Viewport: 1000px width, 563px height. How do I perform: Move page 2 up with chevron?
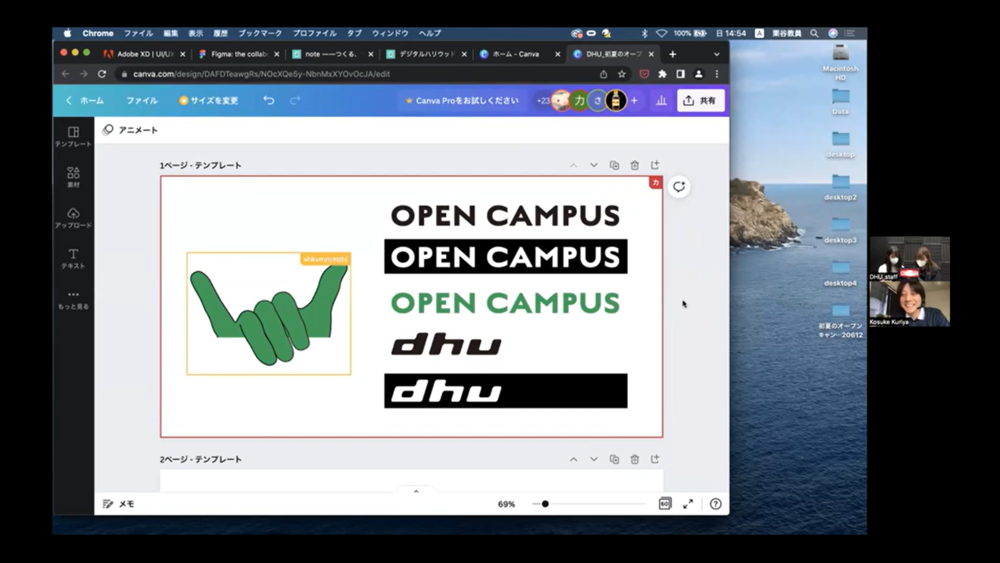[x=573, y=459]
